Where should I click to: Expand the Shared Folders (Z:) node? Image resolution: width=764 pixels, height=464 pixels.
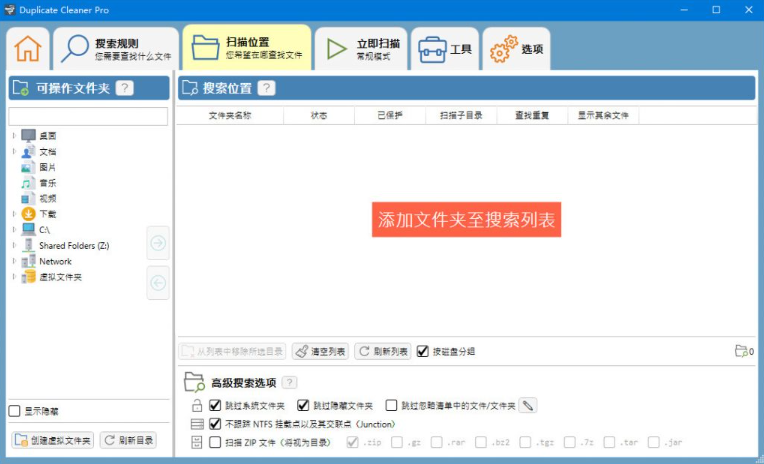(14, 245)
